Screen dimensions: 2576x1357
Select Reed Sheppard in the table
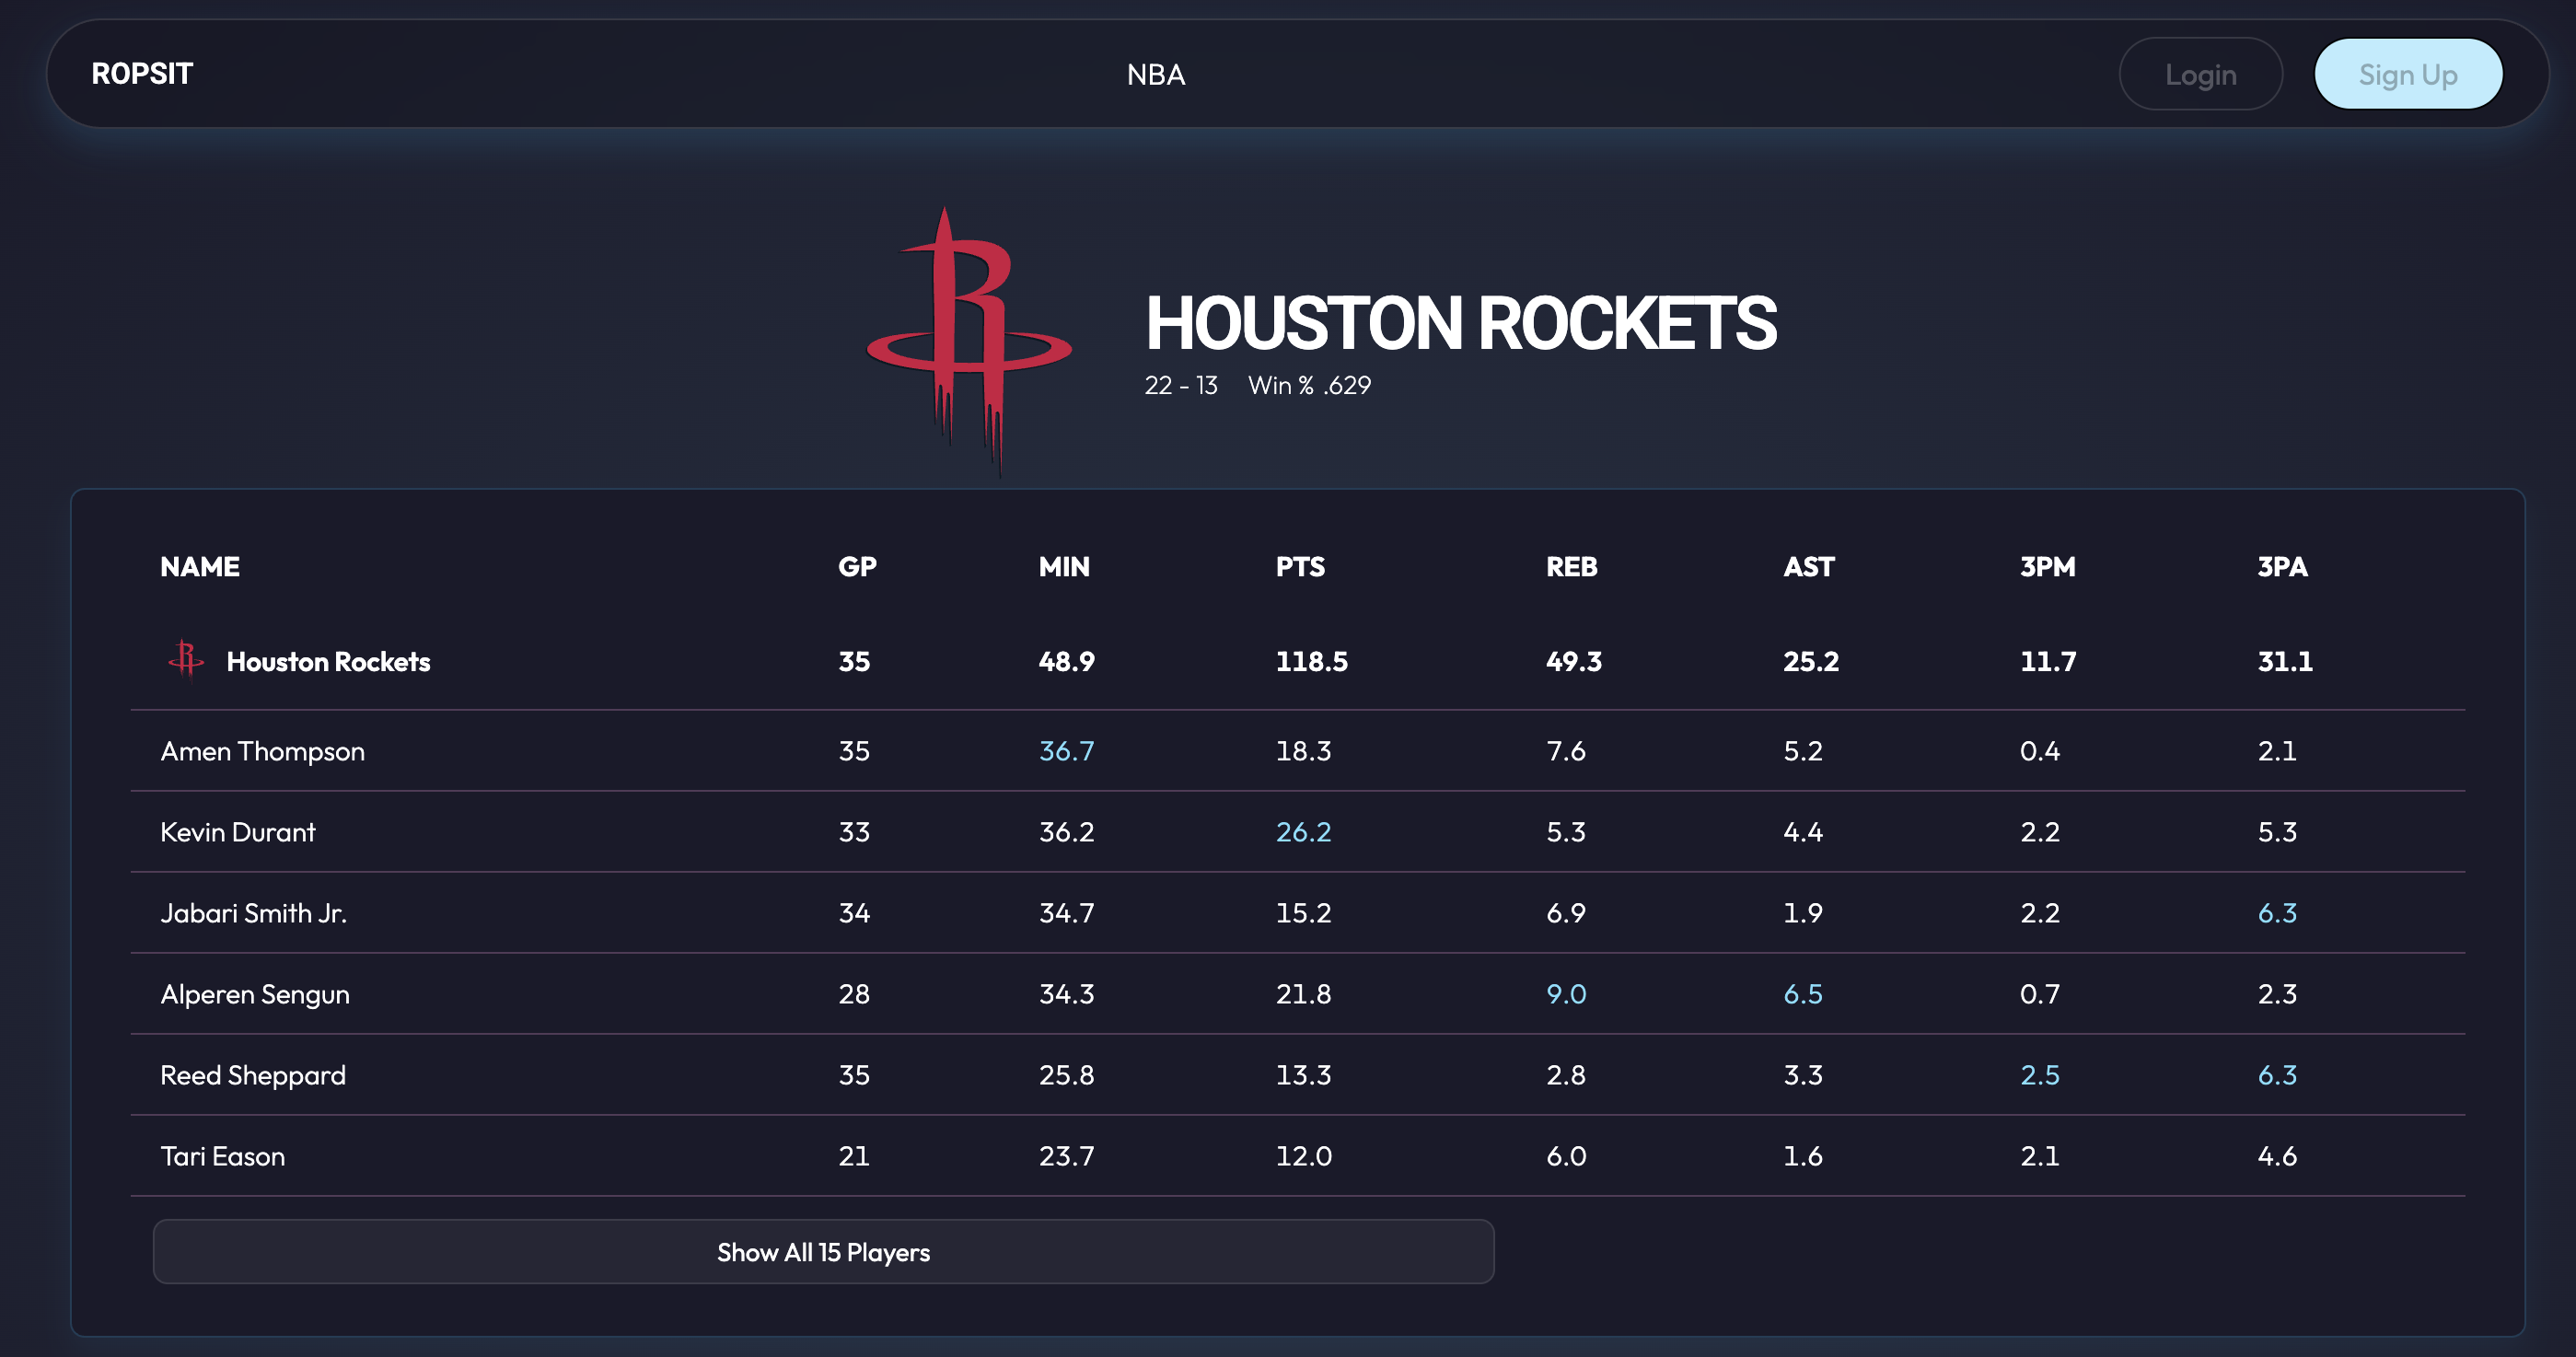tap(252, 1075)
